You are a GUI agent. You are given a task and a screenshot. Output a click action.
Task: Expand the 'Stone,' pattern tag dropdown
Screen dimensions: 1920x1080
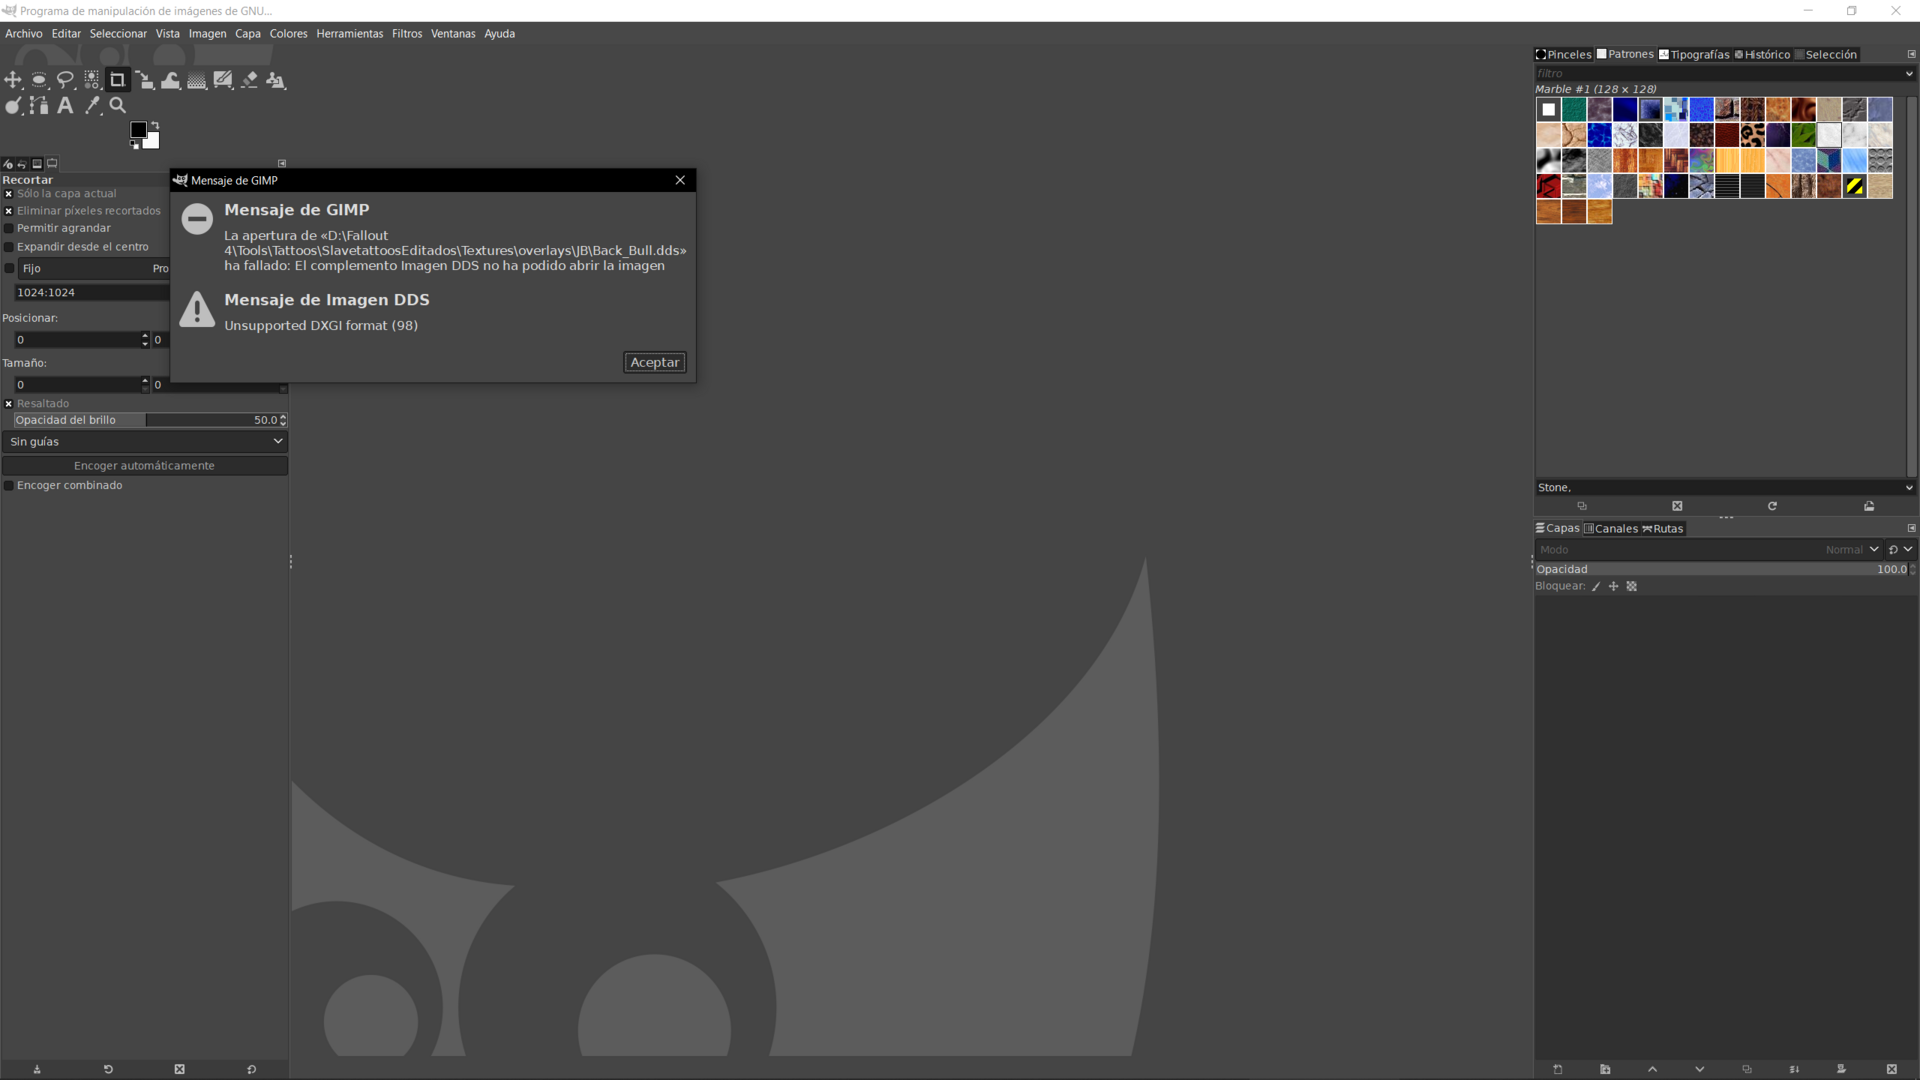click(x=1909, y=488)
